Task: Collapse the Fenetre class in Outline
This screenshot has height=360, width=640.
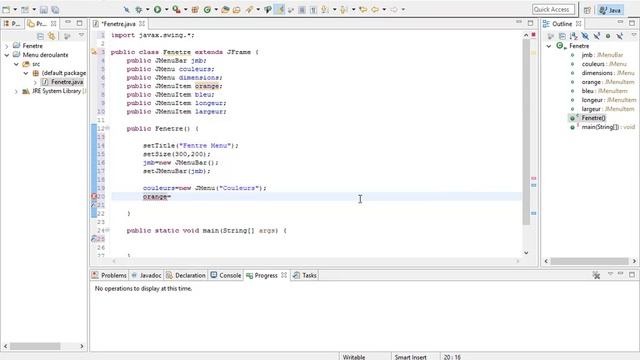Action: 549,46
